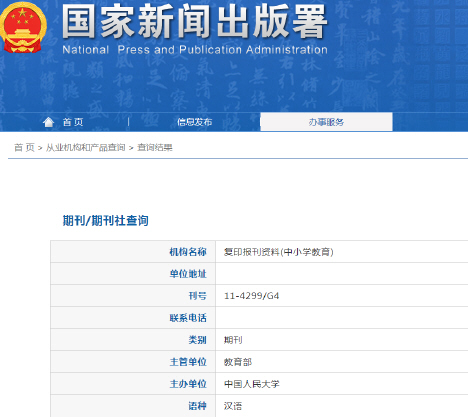Select the 机构名称 label cell

click(x=133, y=252)
